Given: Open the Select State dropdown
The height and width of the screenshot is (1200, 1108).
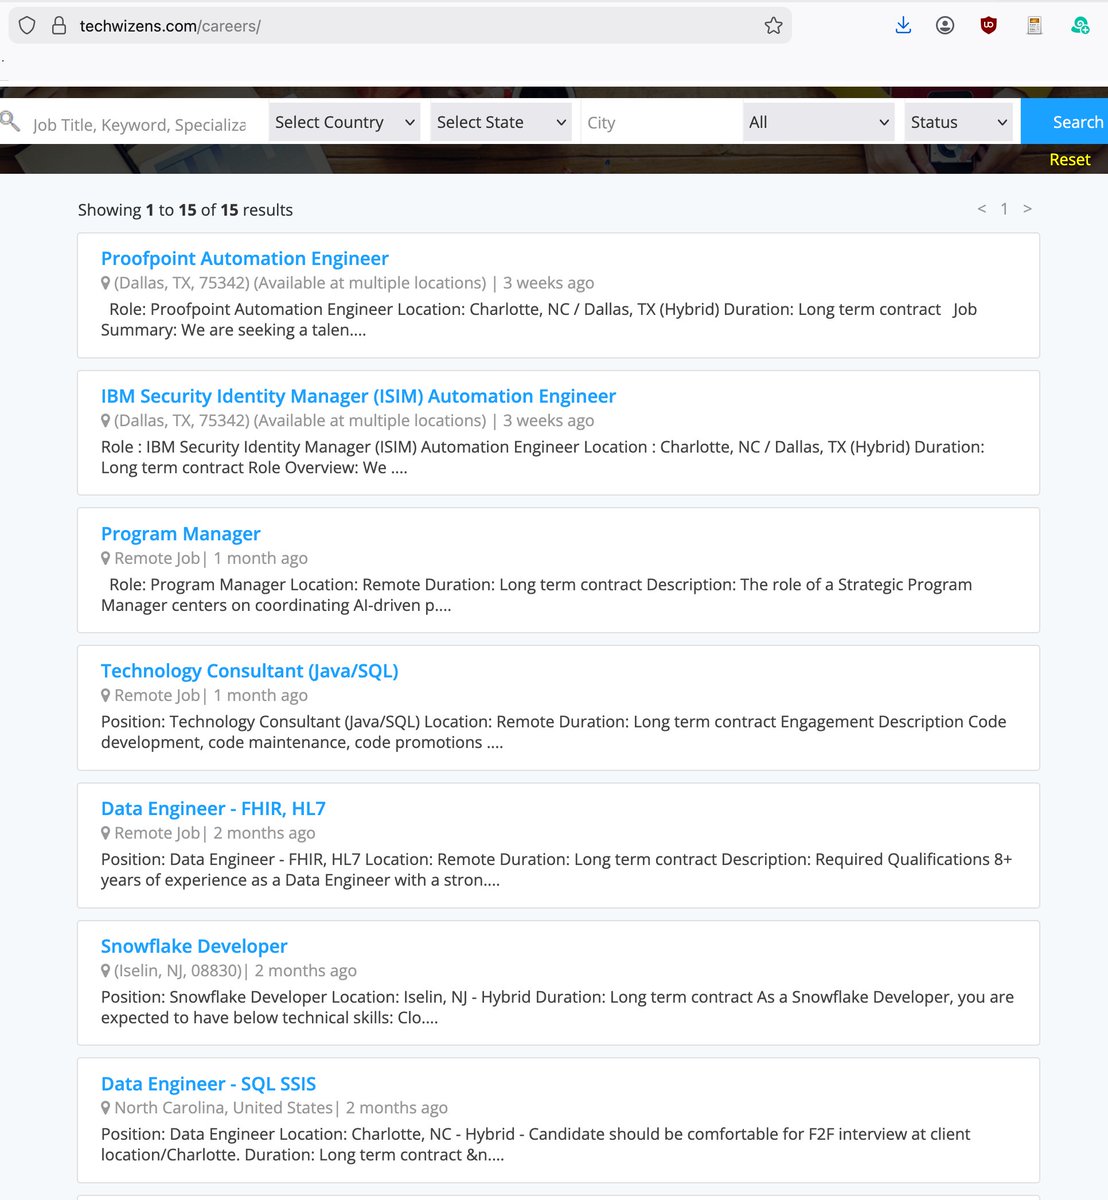Looking at the screenshot, I should pos(501,122).
